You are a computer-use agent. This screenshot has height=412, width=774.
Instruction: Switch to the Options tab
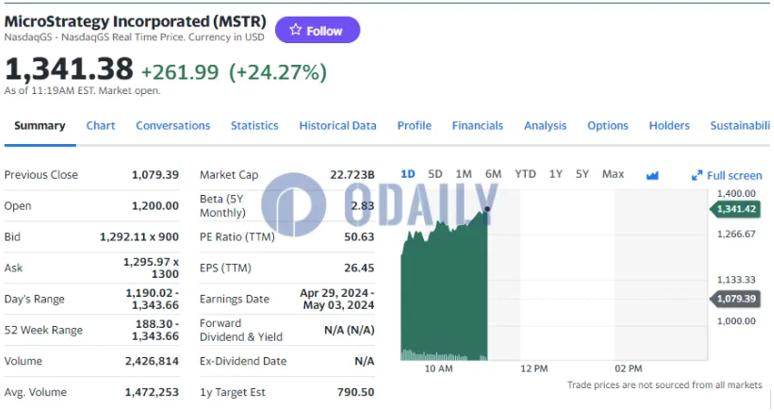coord(607,126)
